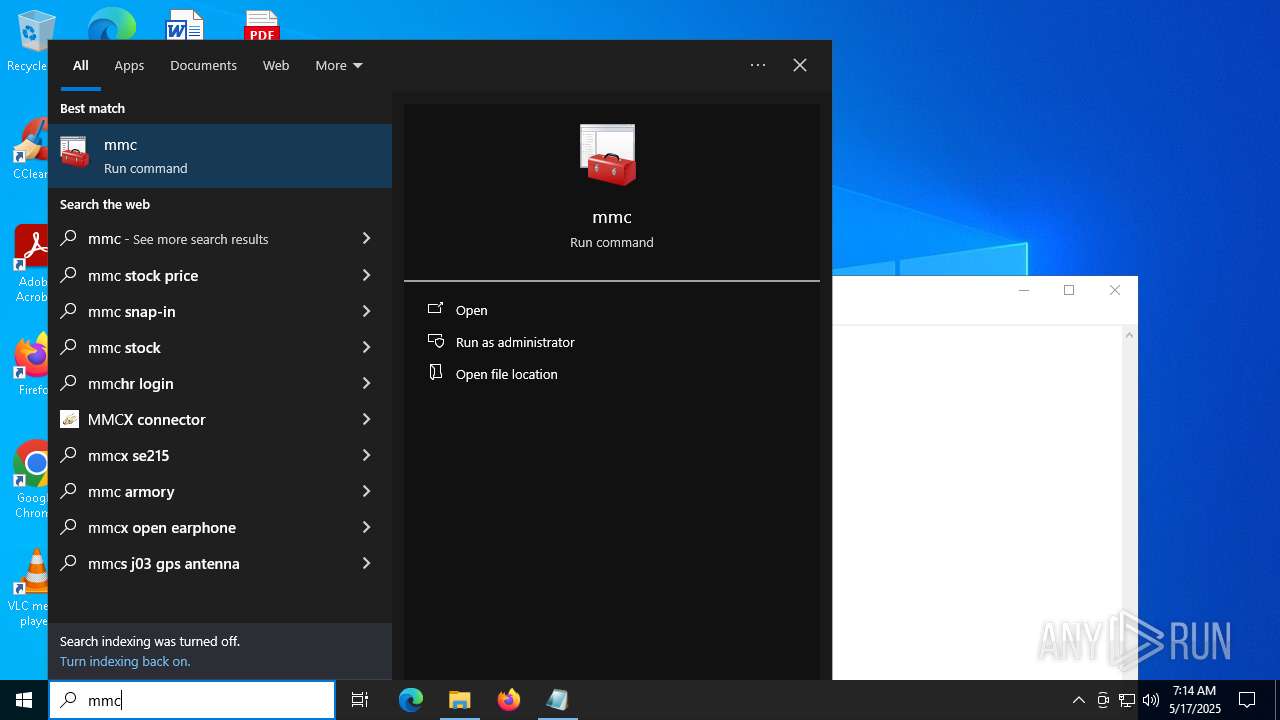Click the taskbar search box containing mmc
The width and height of the screenshot is (1280, 720).
pyautogui.click(x=192, y=700)
